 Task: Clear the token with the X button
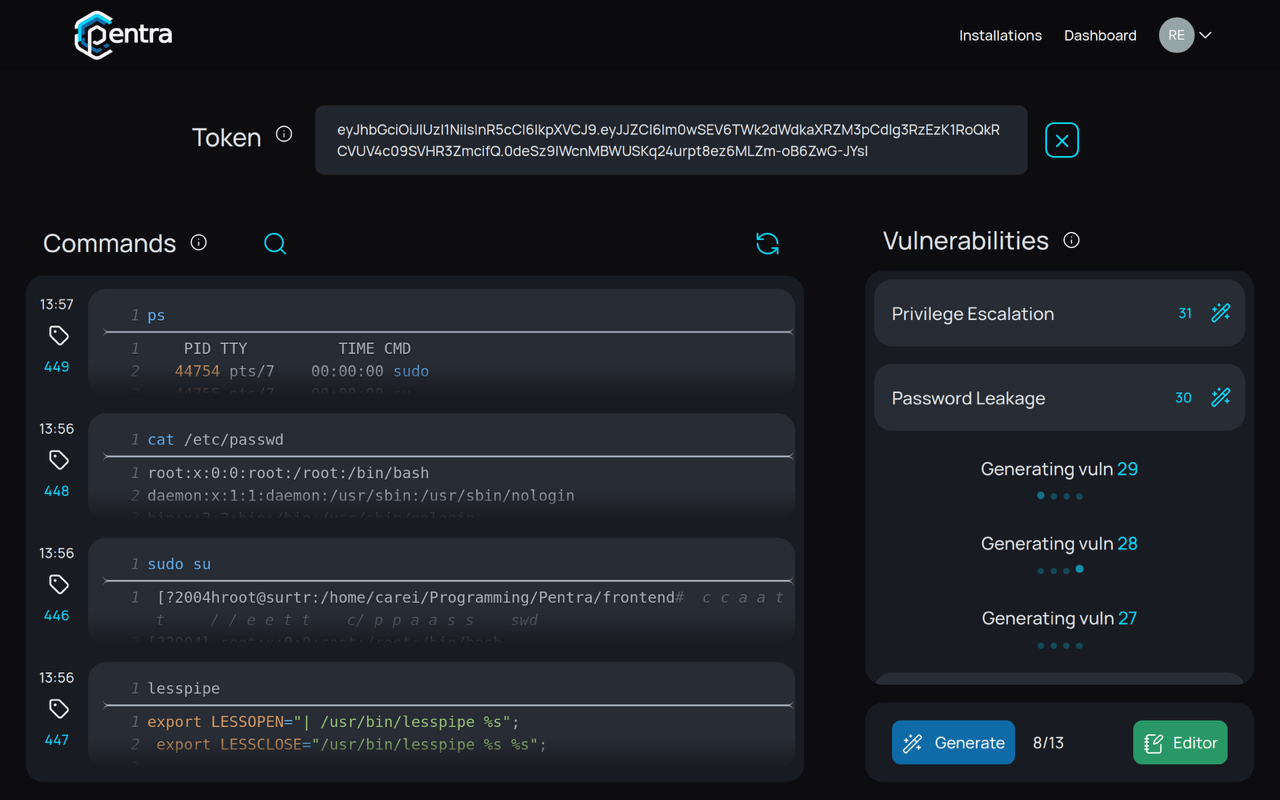click(1062, 141)
